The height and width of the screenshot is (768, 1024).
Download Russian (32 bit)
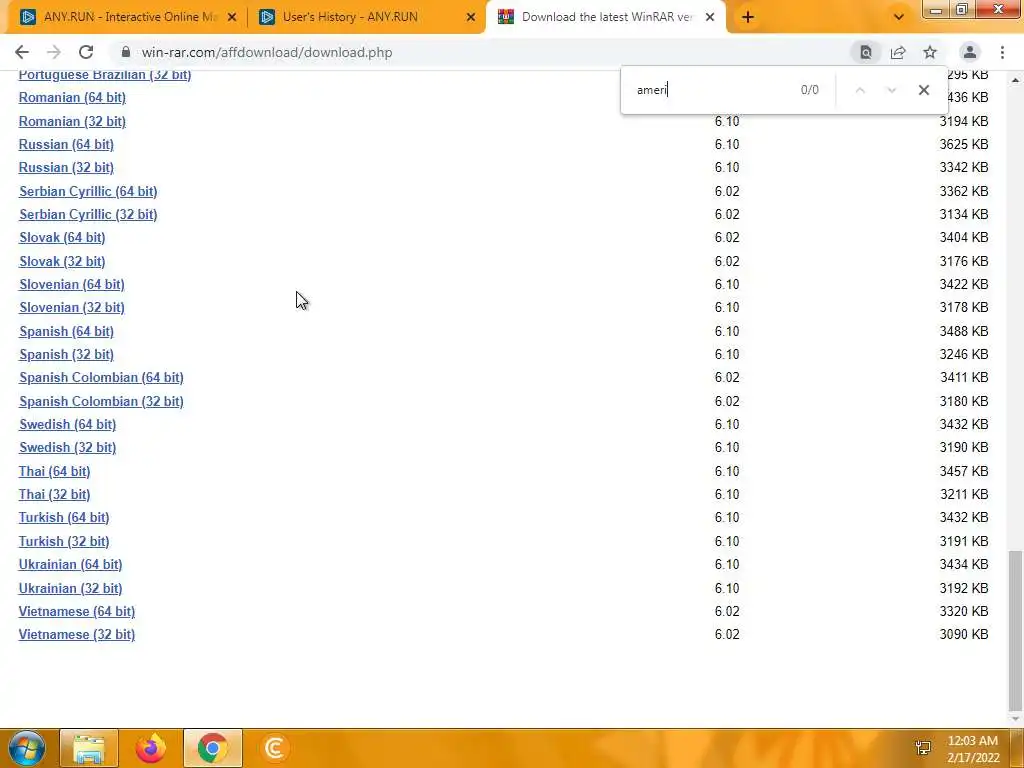point(66,167)
